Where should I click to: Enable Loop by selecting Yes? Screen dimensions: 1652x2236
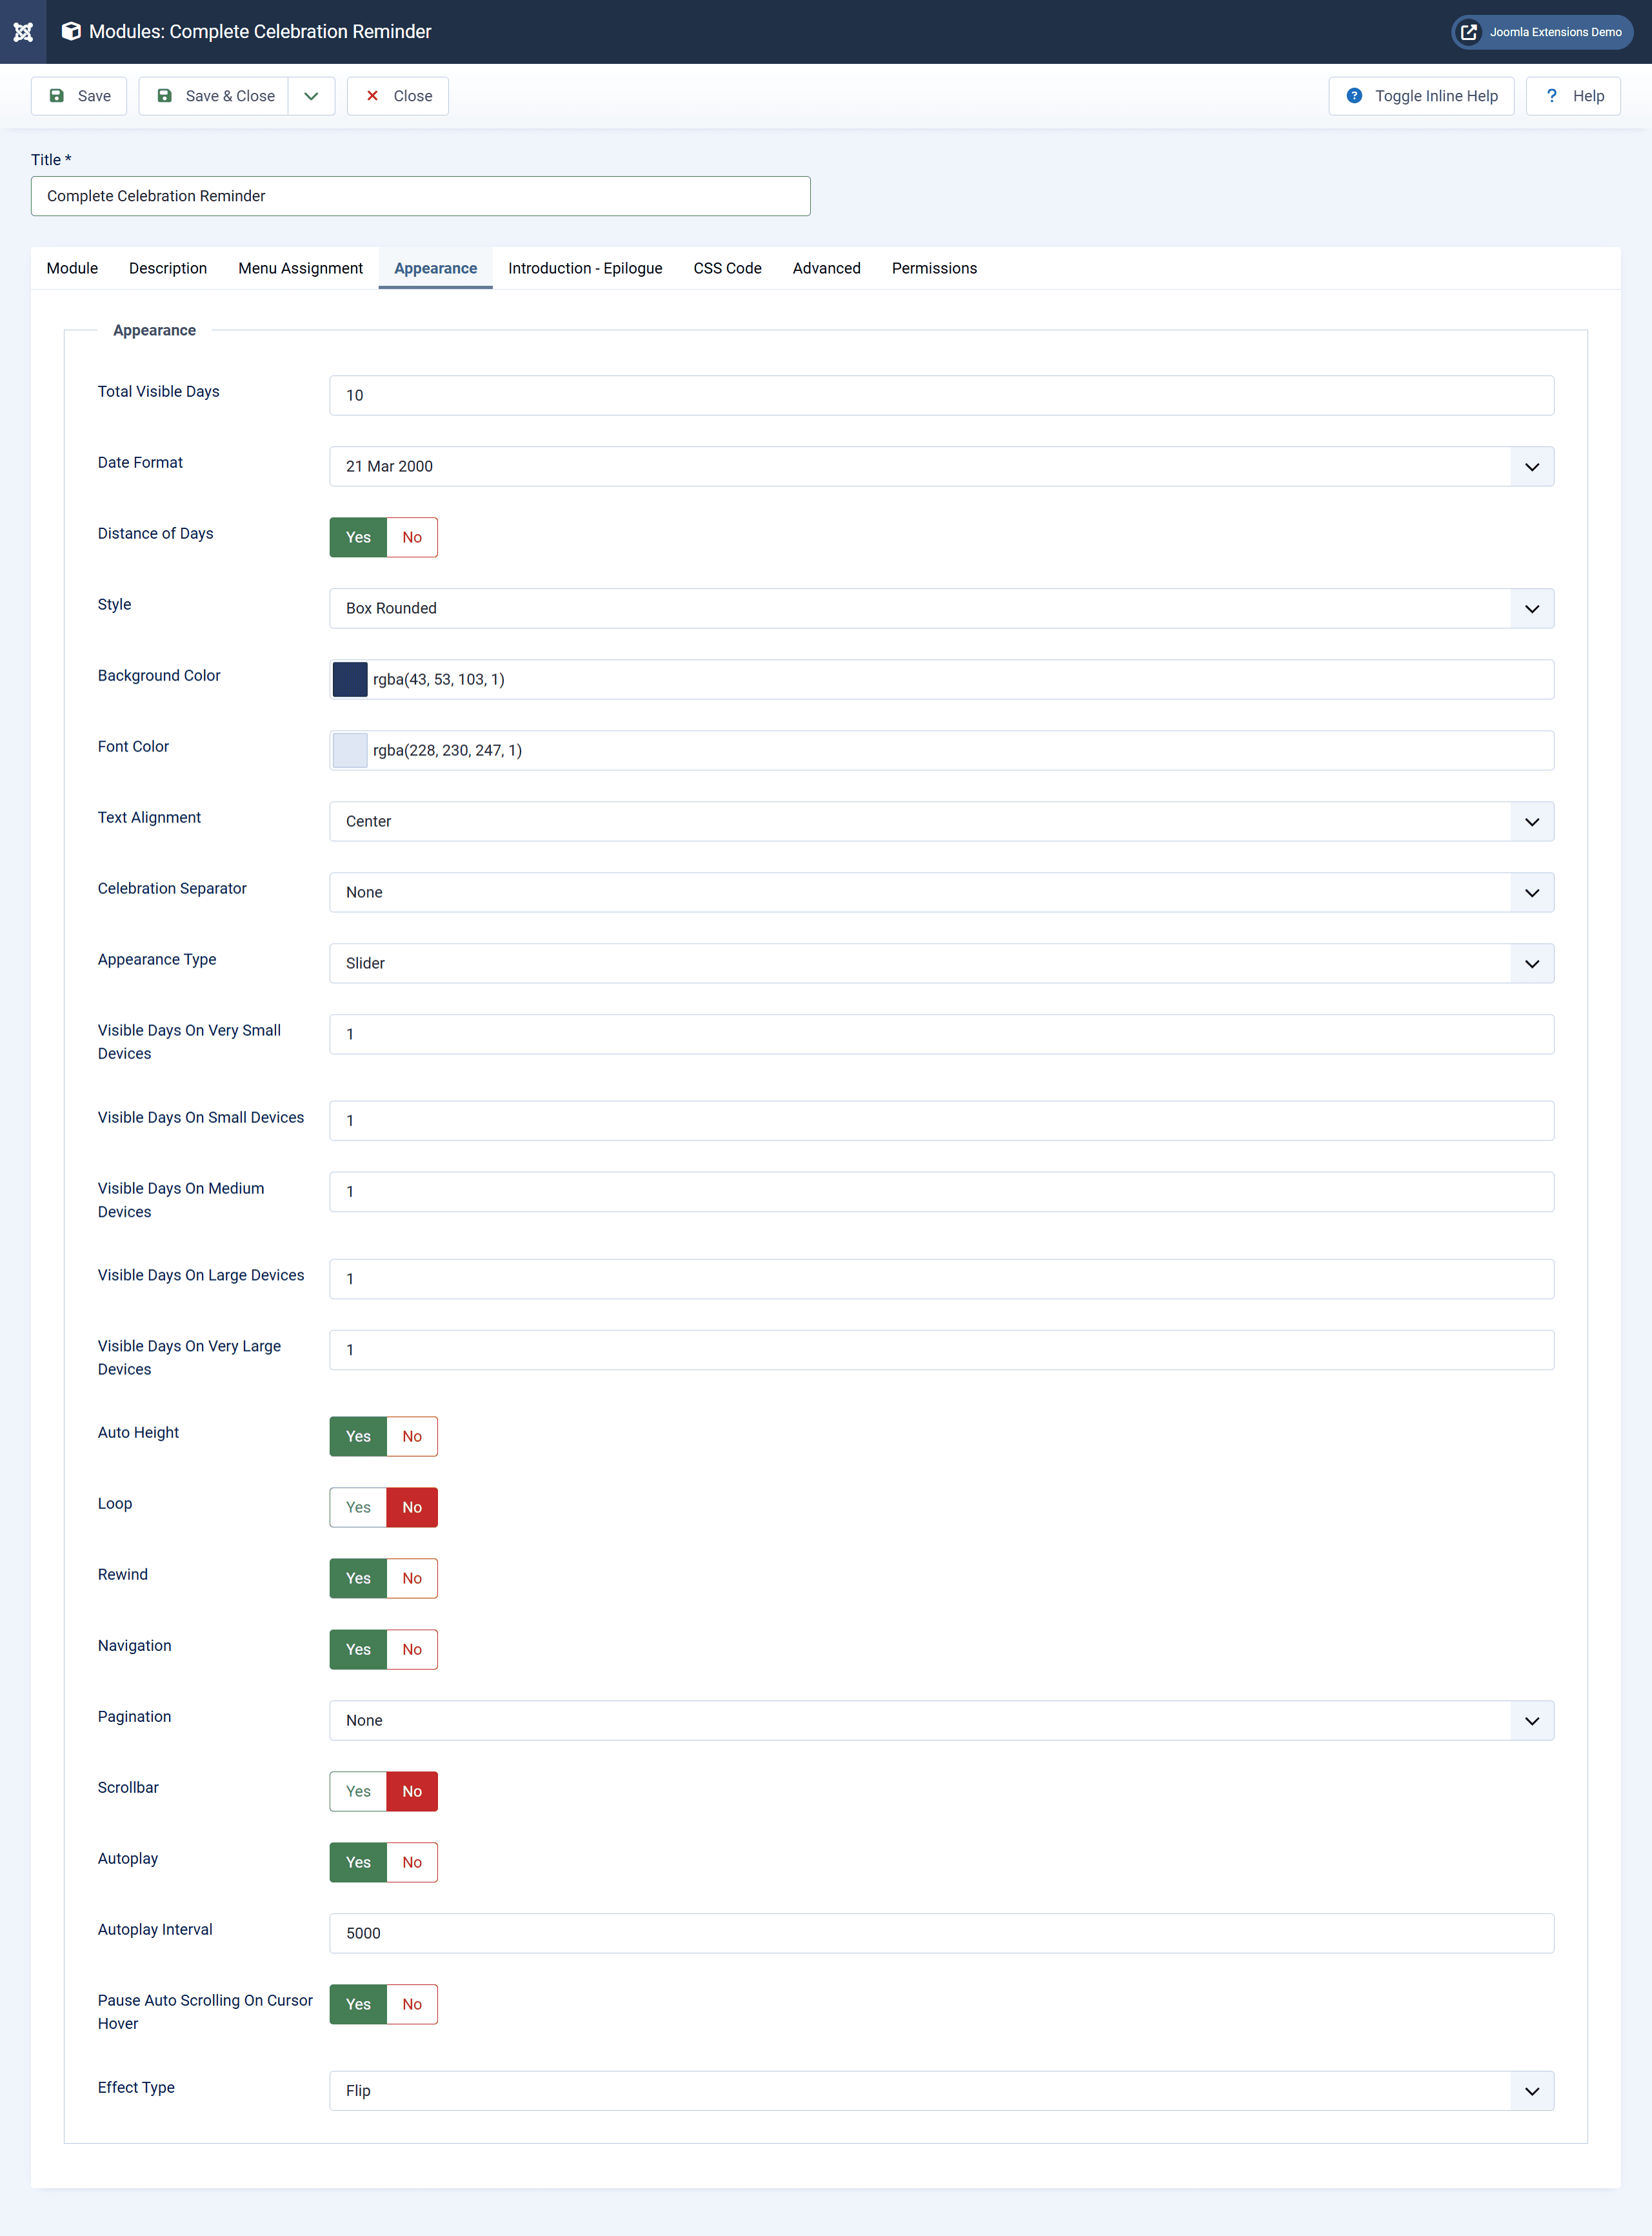[358, 1507]
